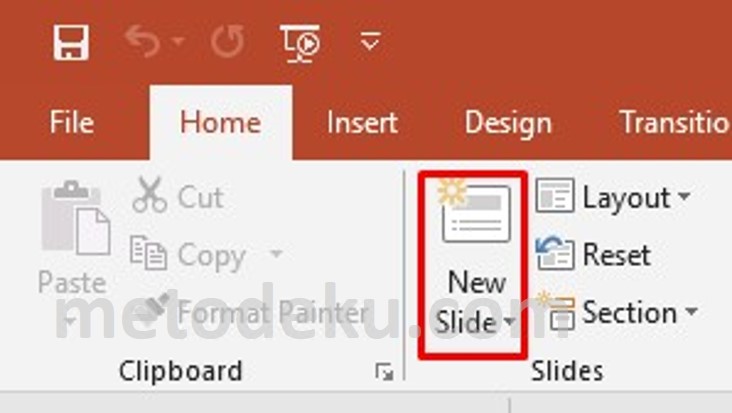Click the Section icon
The height and width of the screenshot is (413, 732).
click(556, 311)
